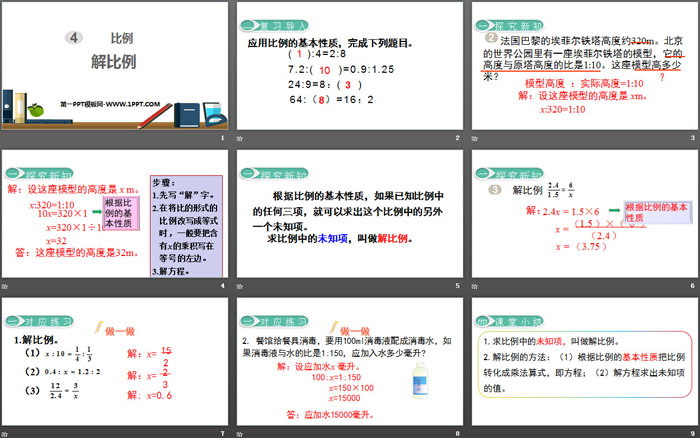Click slide number 7 label
Screen dimensions: 700x438
(x=223, y=434)
